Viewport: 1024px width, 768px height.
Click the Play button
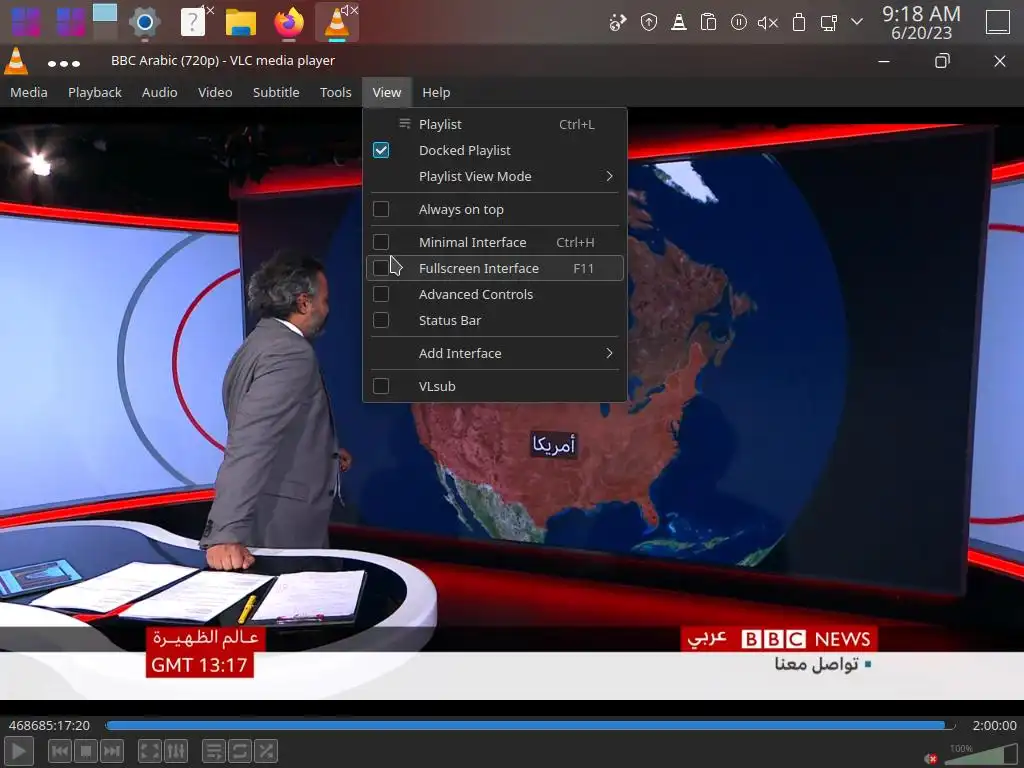19,751
